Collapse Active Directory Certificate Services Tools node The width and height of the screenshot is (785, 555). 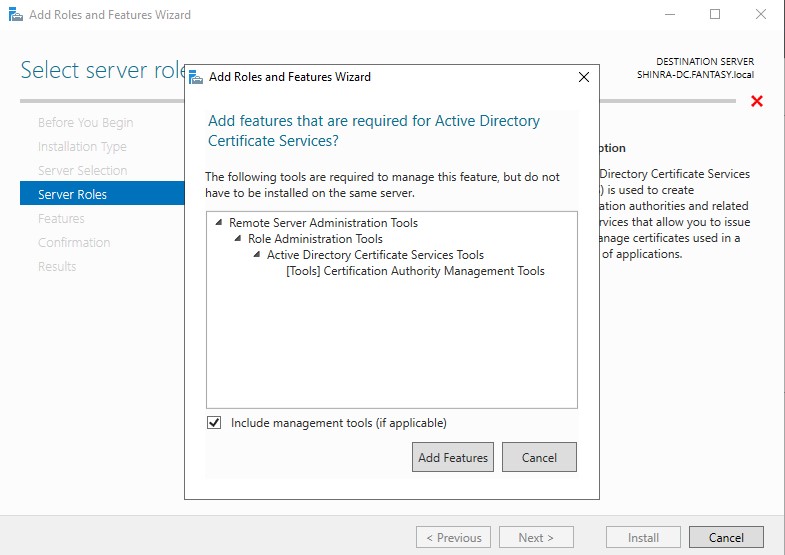coord(257,254)
